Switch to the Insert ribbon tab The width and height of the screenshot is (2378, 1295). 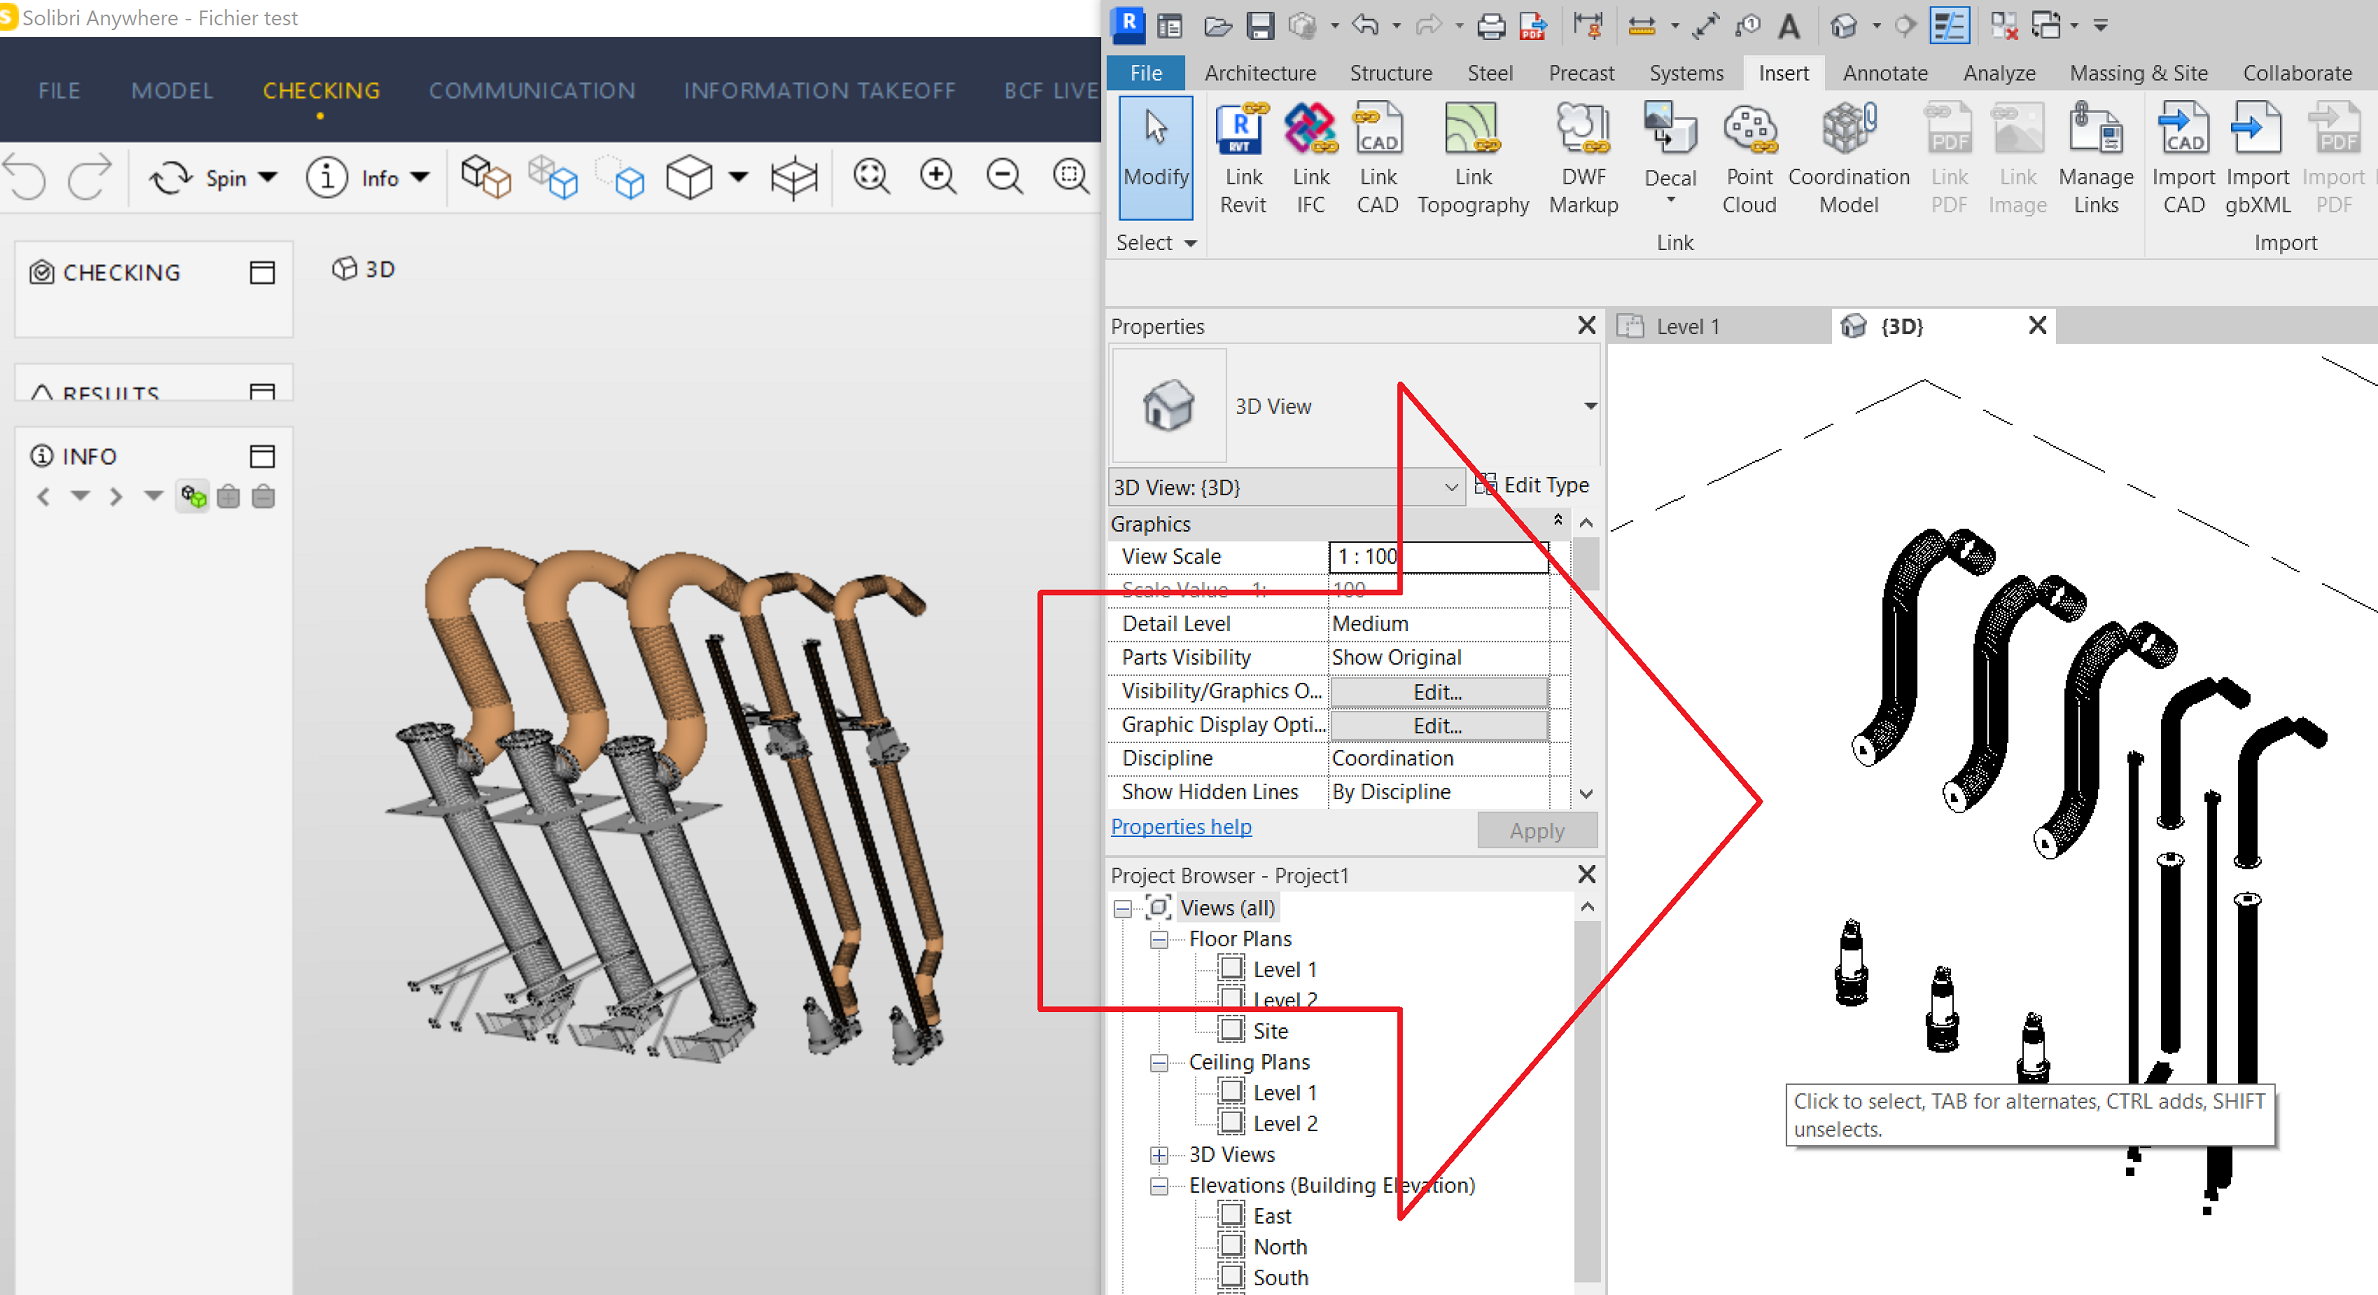coord(1783,72)
